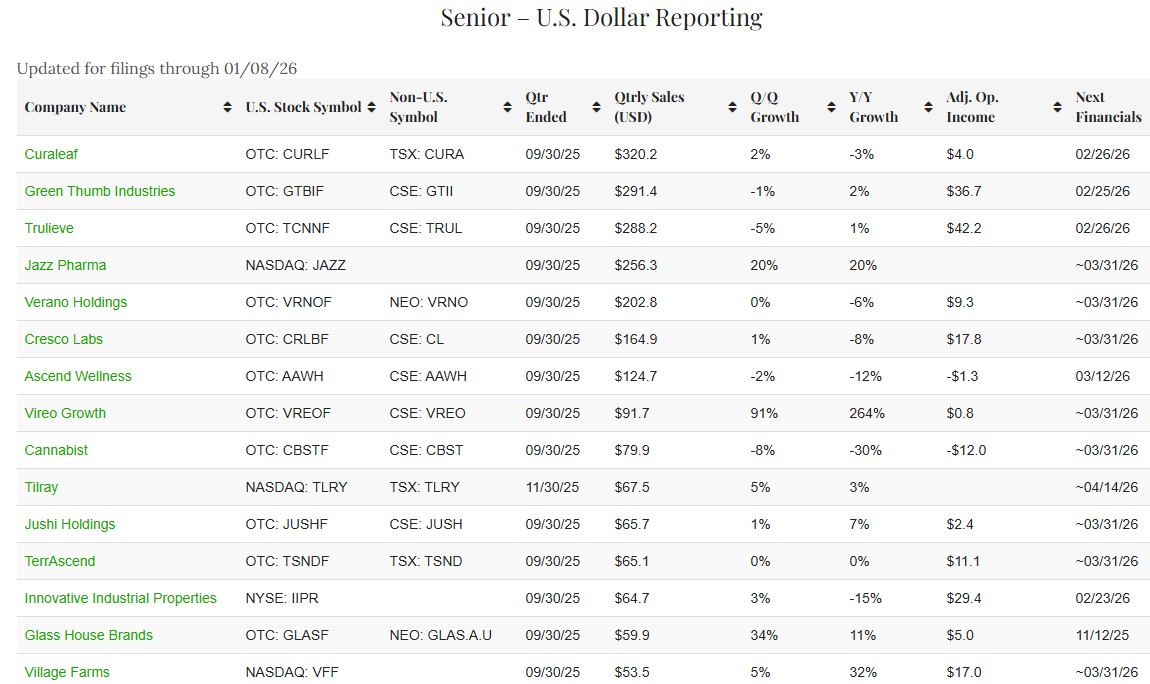The image size is (1150, 684).
Task: Sort by Qtrly Sales (USD) arrows
Action: [x=732, y=107]
